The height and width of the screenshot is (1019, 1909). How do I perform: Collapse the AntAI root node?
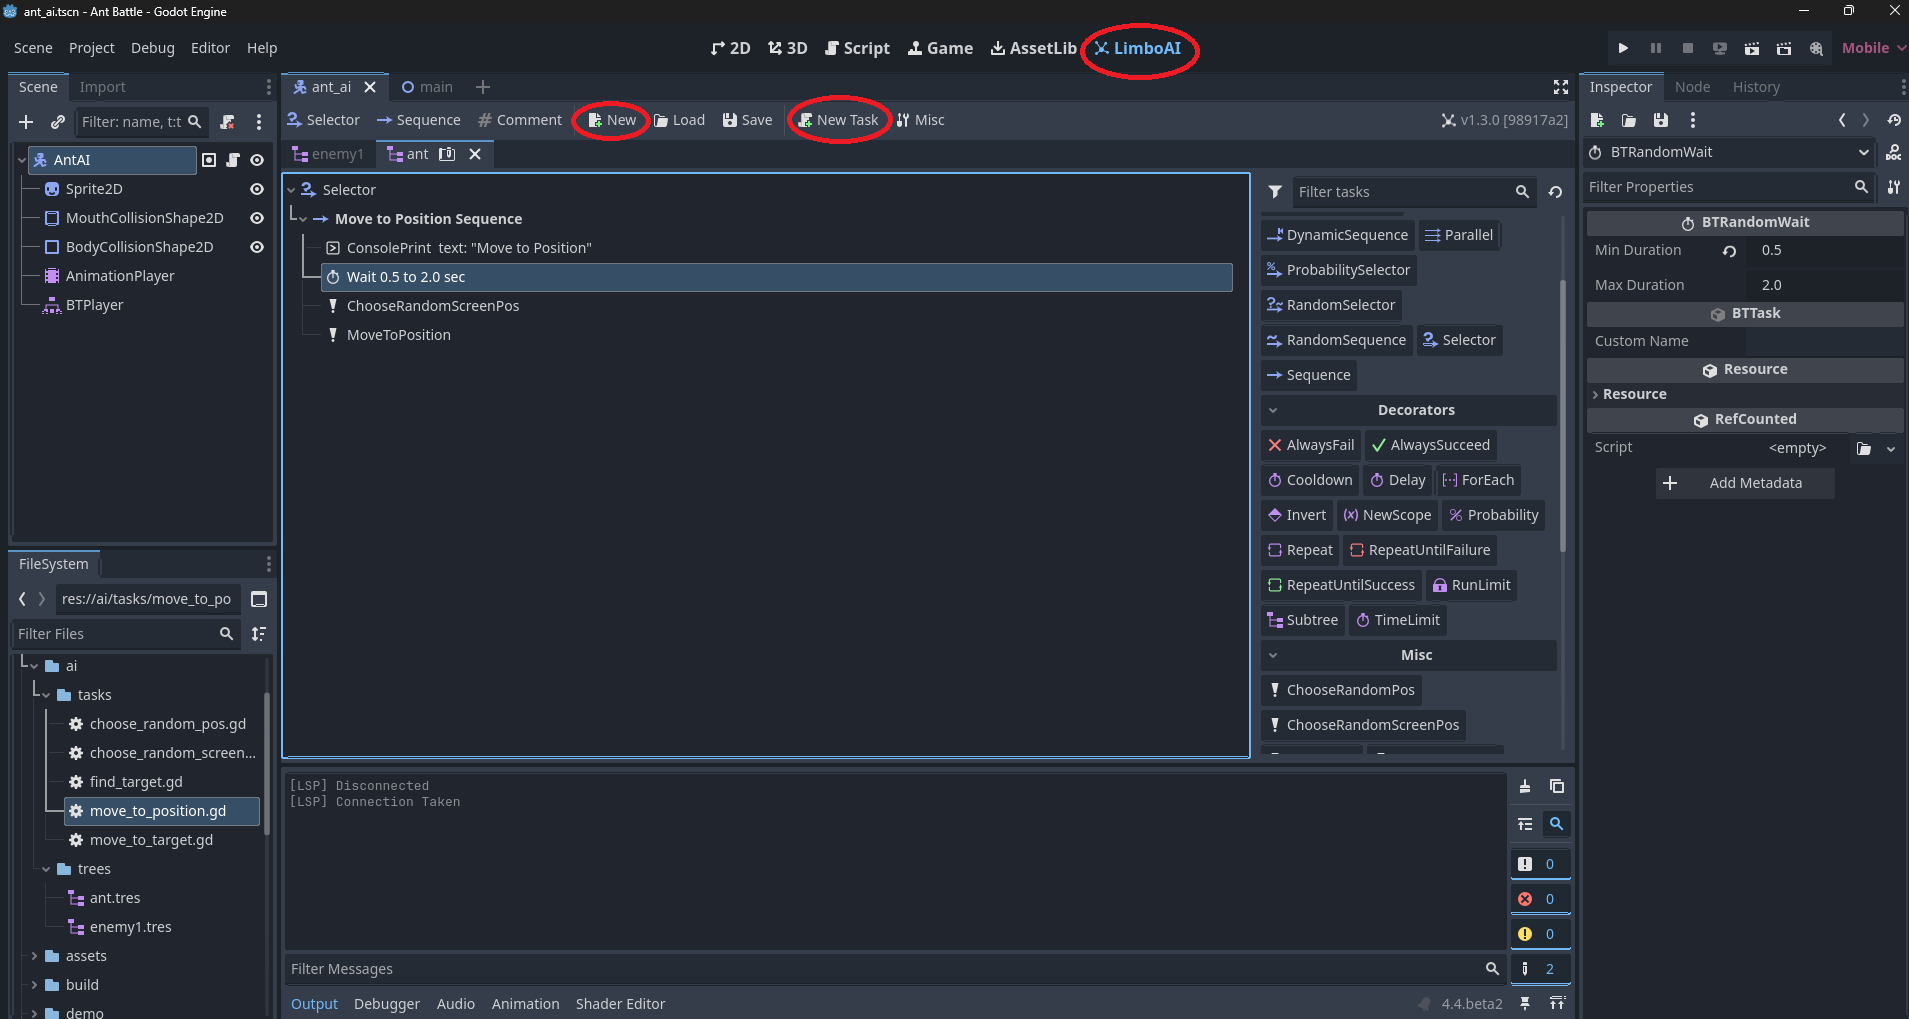pos(22,160)
